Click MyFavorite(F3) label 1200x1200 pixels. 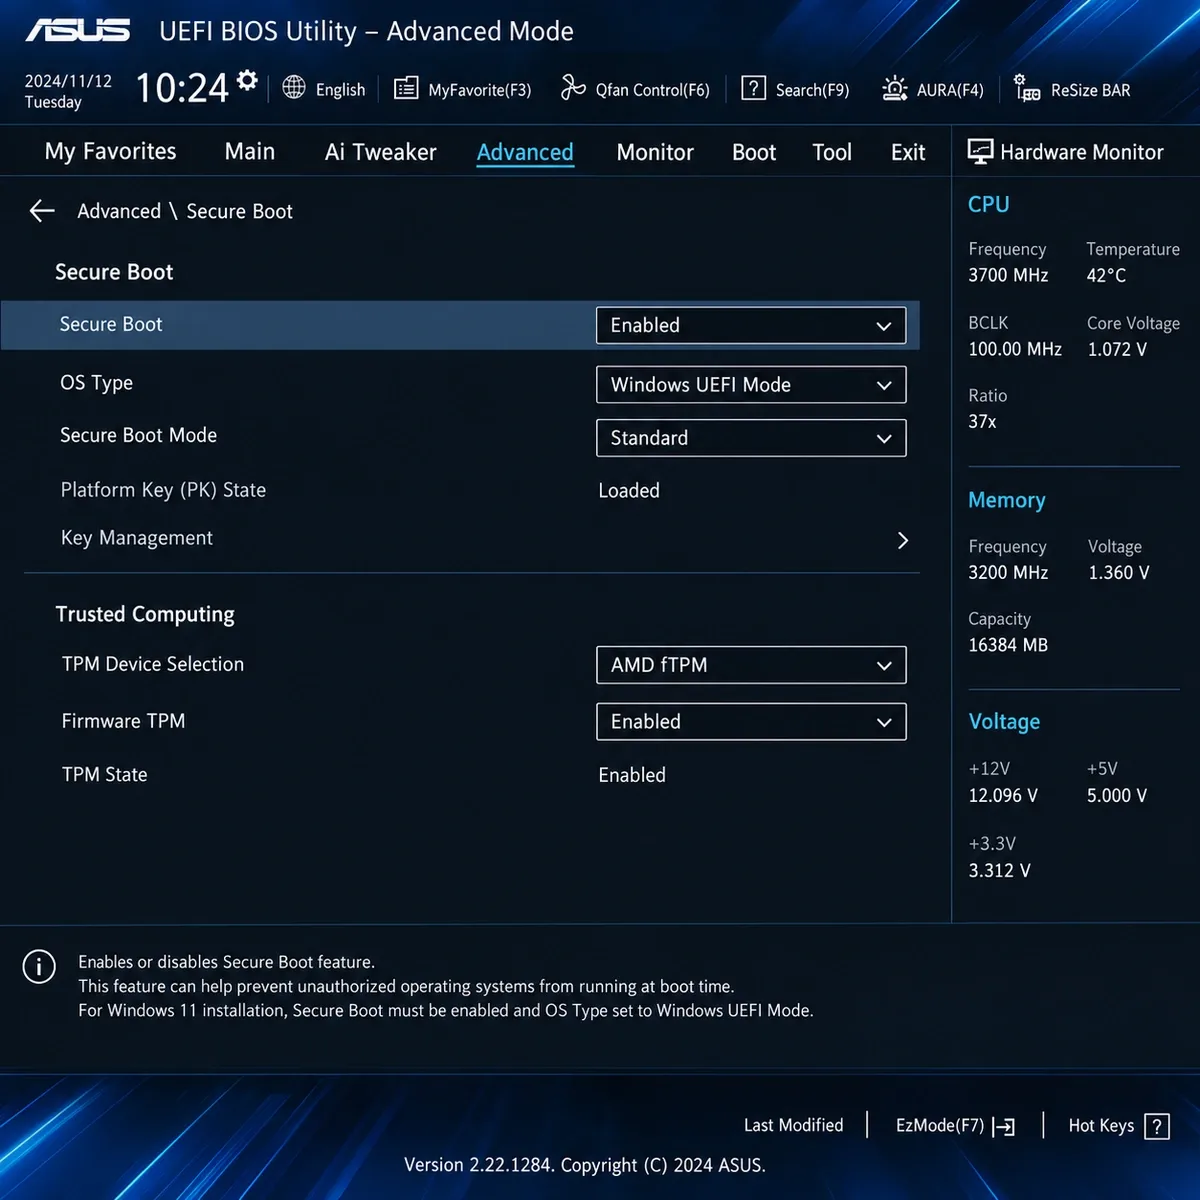[480, 90]
